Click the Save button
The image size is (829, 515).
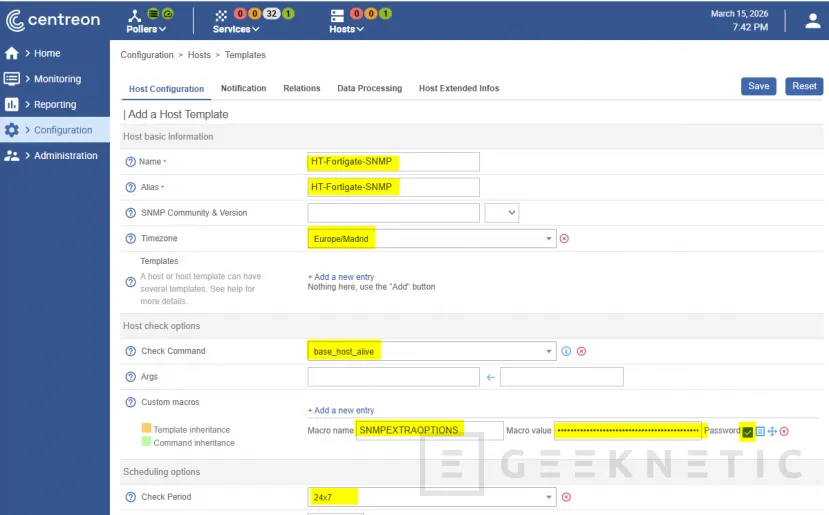click(759, 86)
